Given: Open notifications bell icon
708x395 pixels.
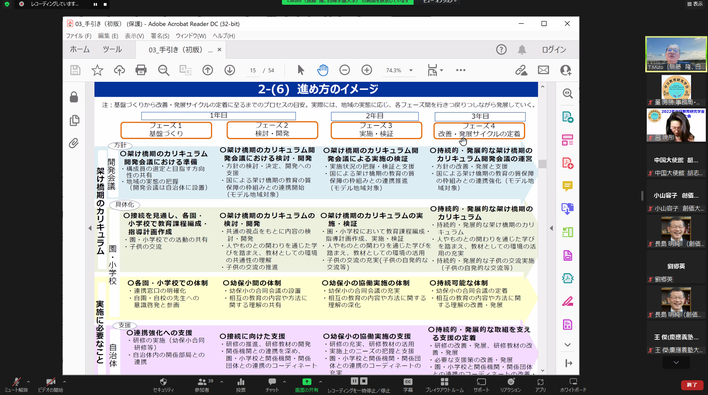Looking at the screenshot, I should tap(522, 50).
